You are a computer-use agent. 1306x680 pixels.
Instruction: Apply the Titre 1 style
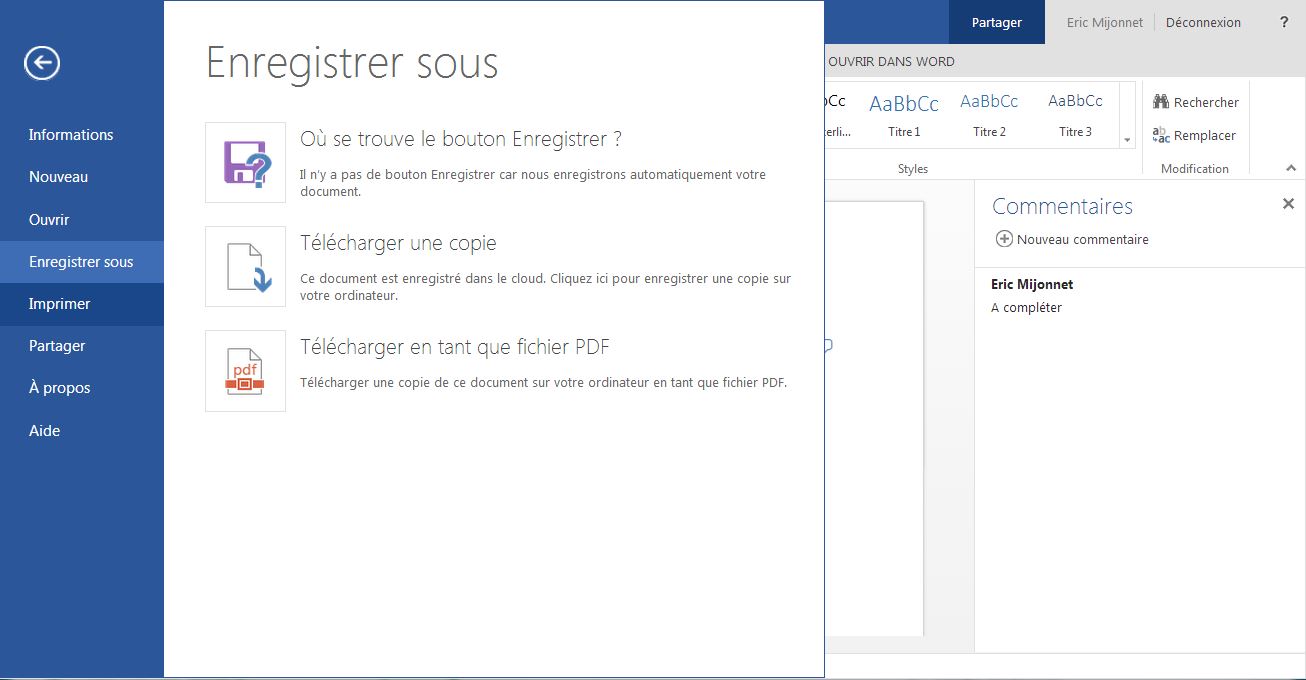point(904,114)
